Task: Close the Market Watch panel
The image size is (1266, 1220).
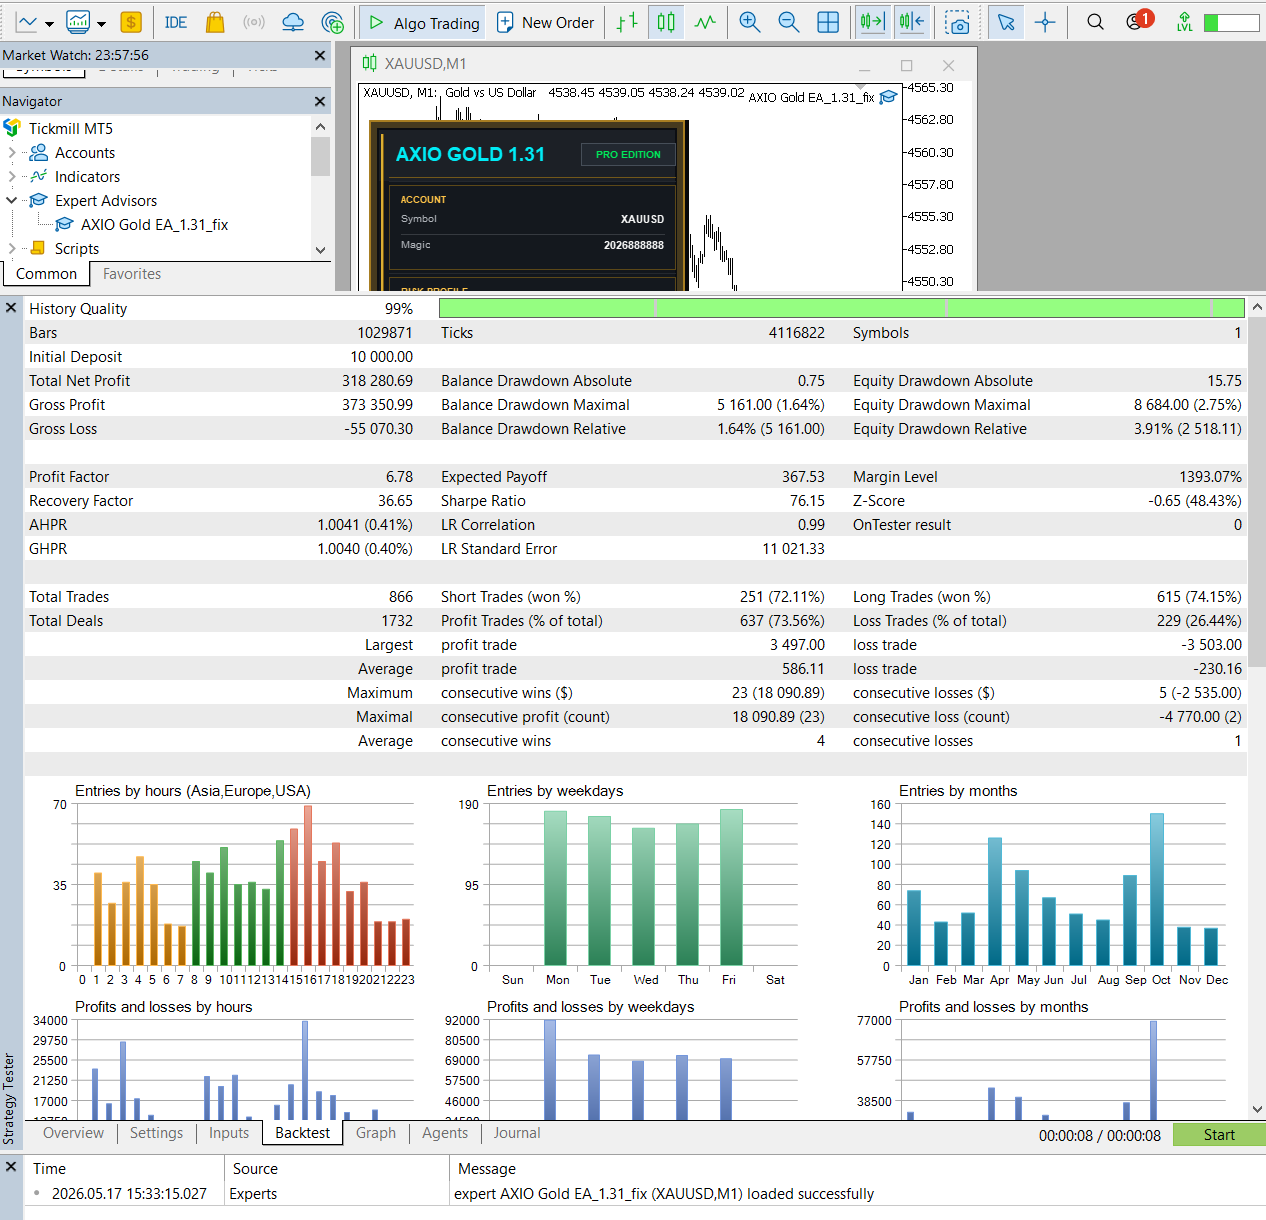Action: 320,56
